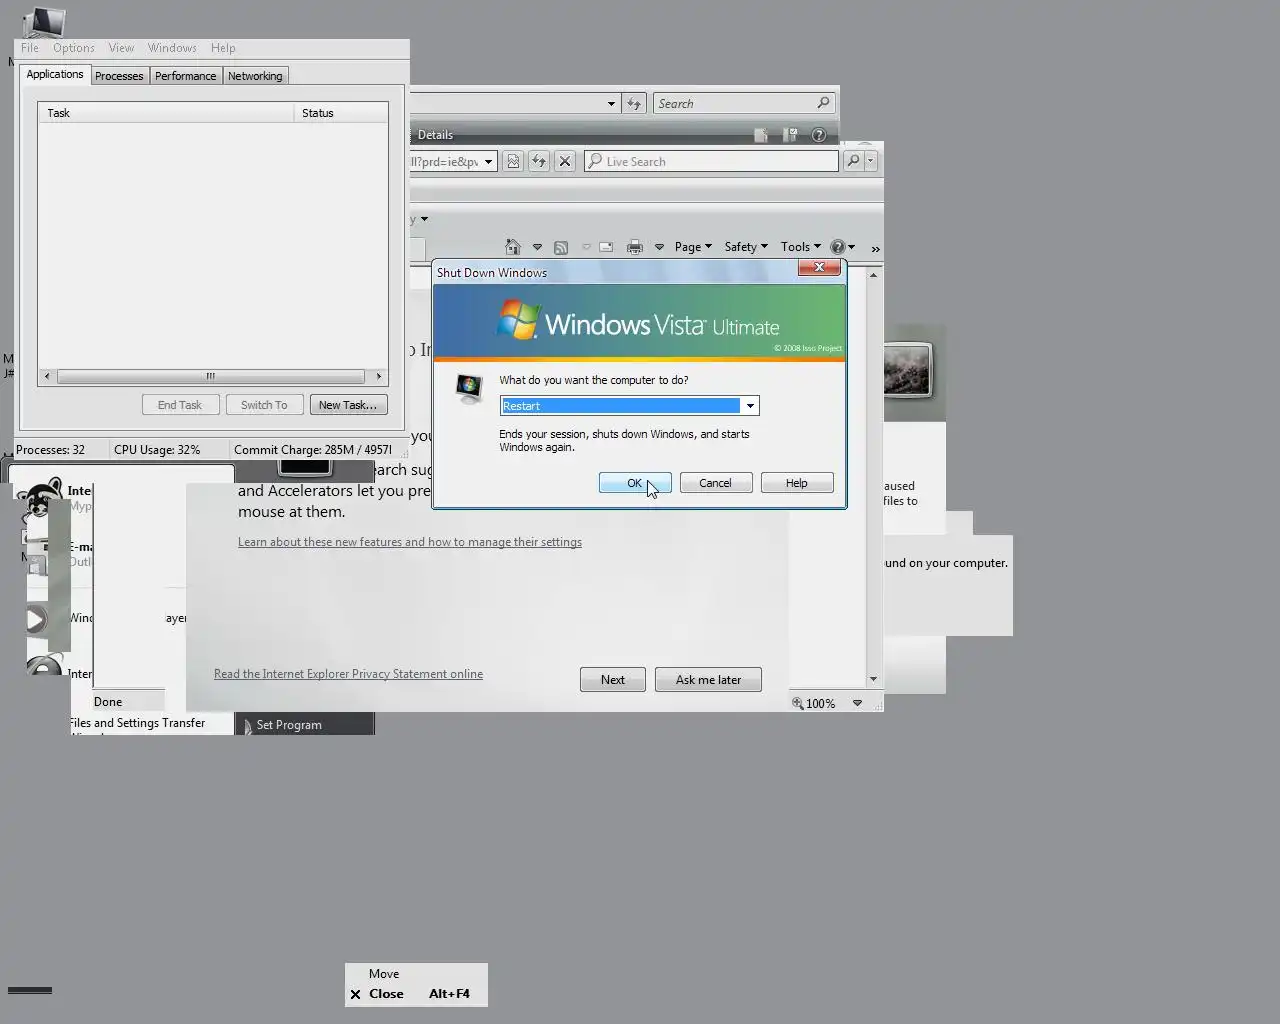Open the IE address bar URL dropdown
Screen dimensions: 1280x1024
point(489,161)
